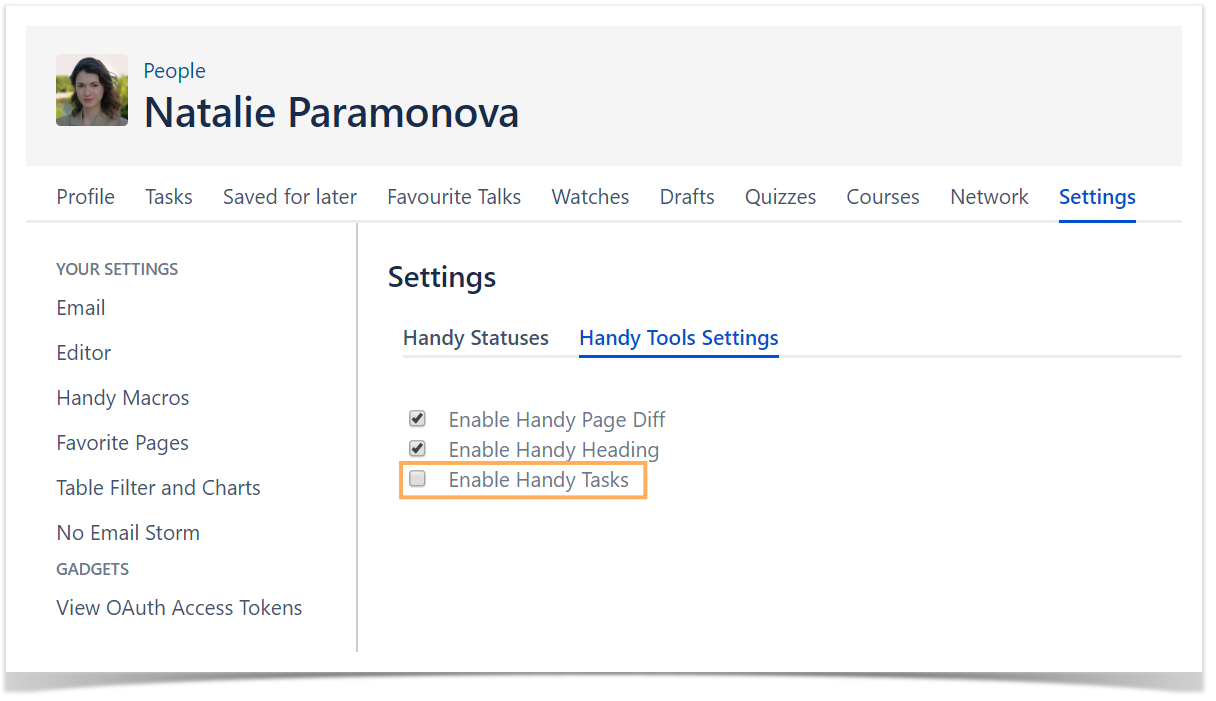Image resolution: width=1216 pixels, height=701 pixels.
Task: Click the Enable Handy Heading label
Action: [554, 450]
